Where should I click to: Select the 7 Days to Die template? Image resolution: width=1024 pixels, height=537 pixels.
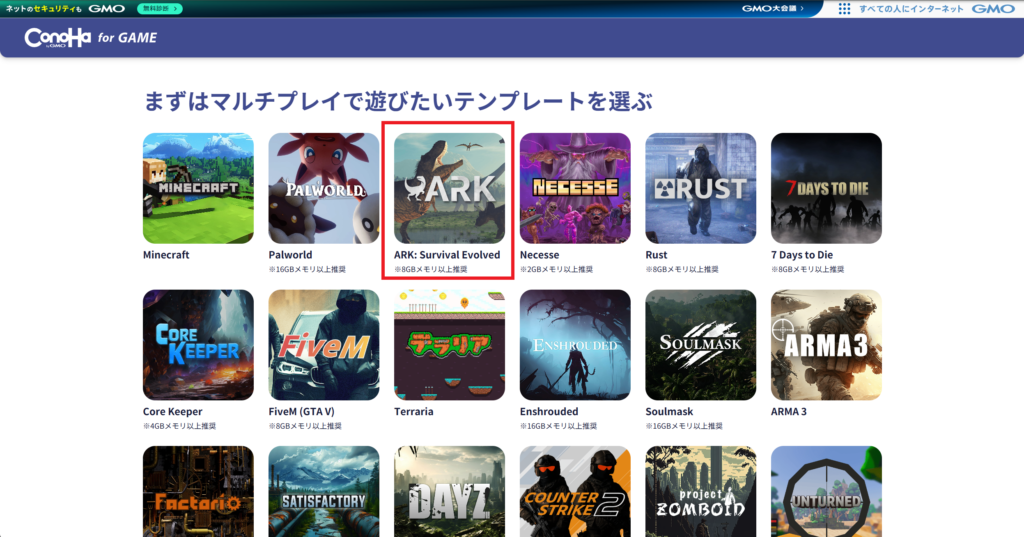pyautogui.click(x=826, y=188)
